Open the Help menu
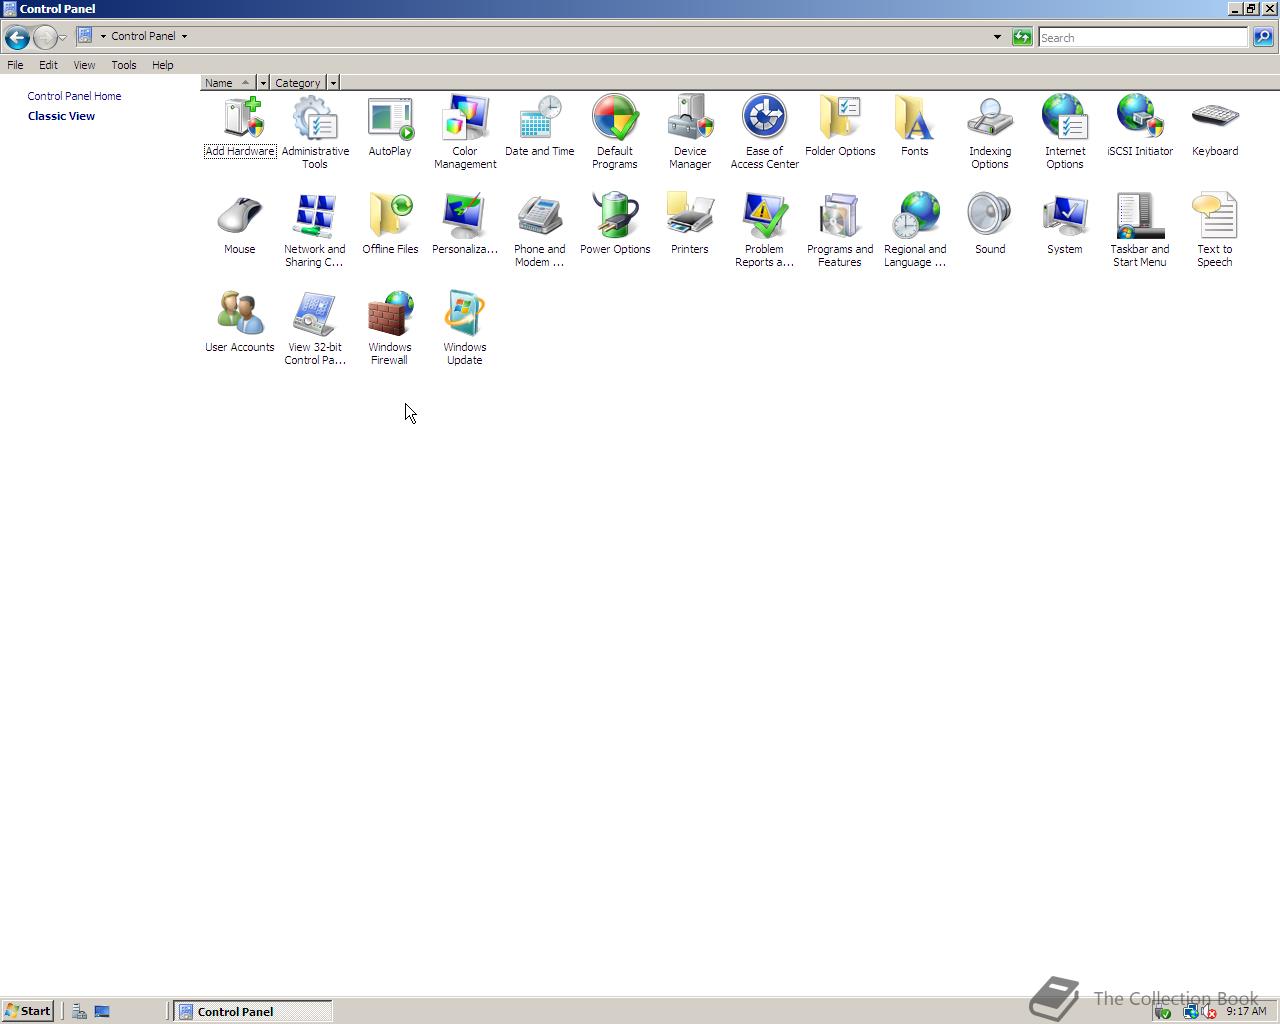Screen dimensions: 1280x1024 [x=163, y=65]
